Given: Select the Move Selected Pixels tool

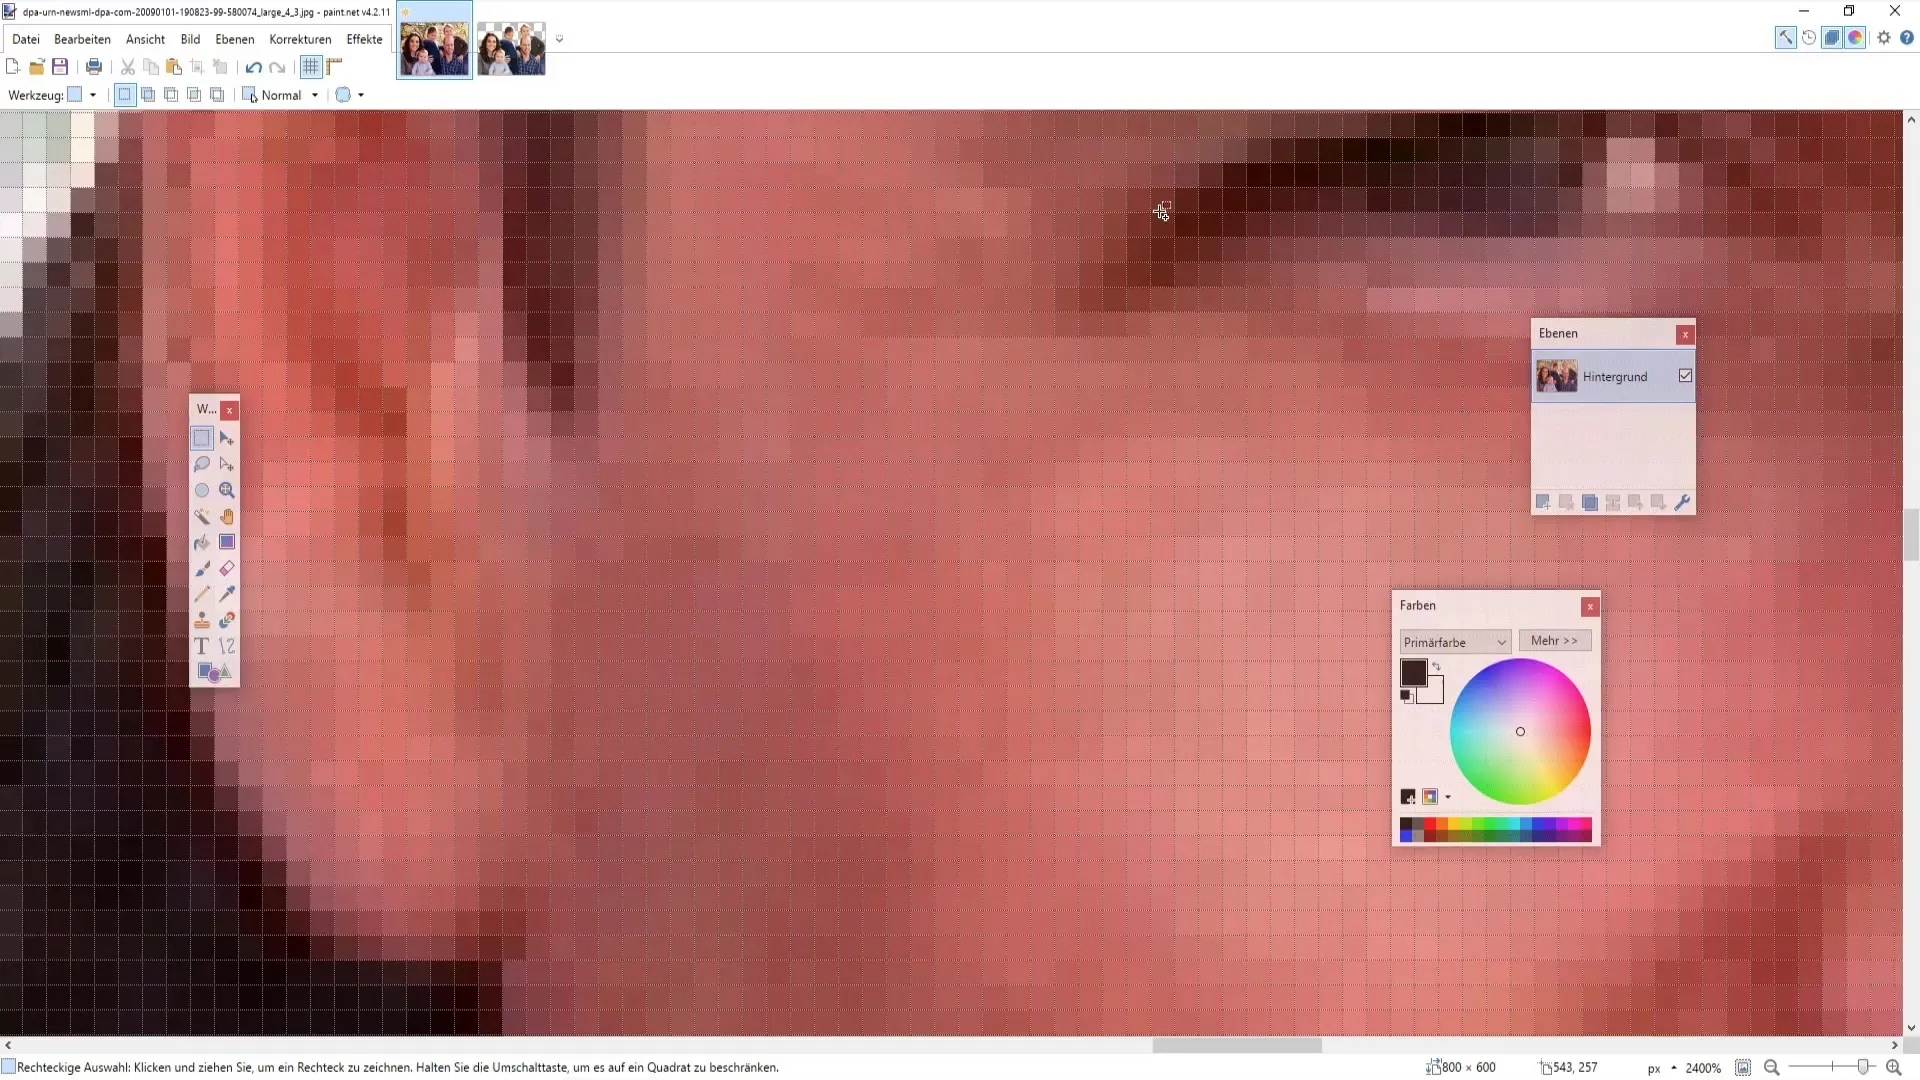Looking at the screenshot, I should (x=227, y=438).
